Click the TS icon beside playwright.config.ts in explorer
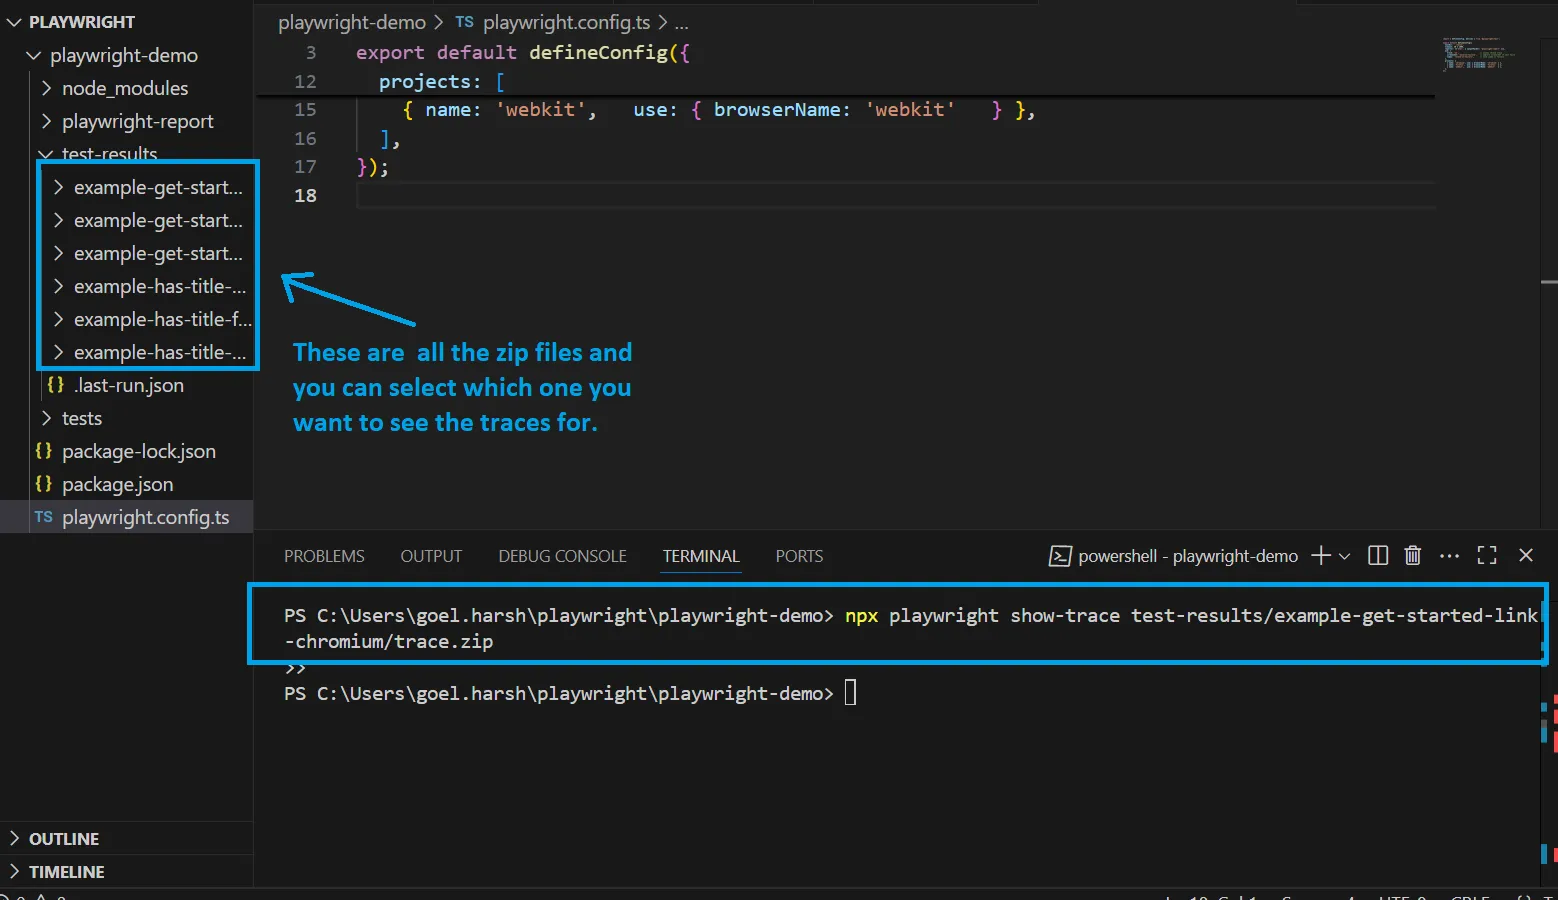This screenshot has height=900, width=1558. click(43, 517)
